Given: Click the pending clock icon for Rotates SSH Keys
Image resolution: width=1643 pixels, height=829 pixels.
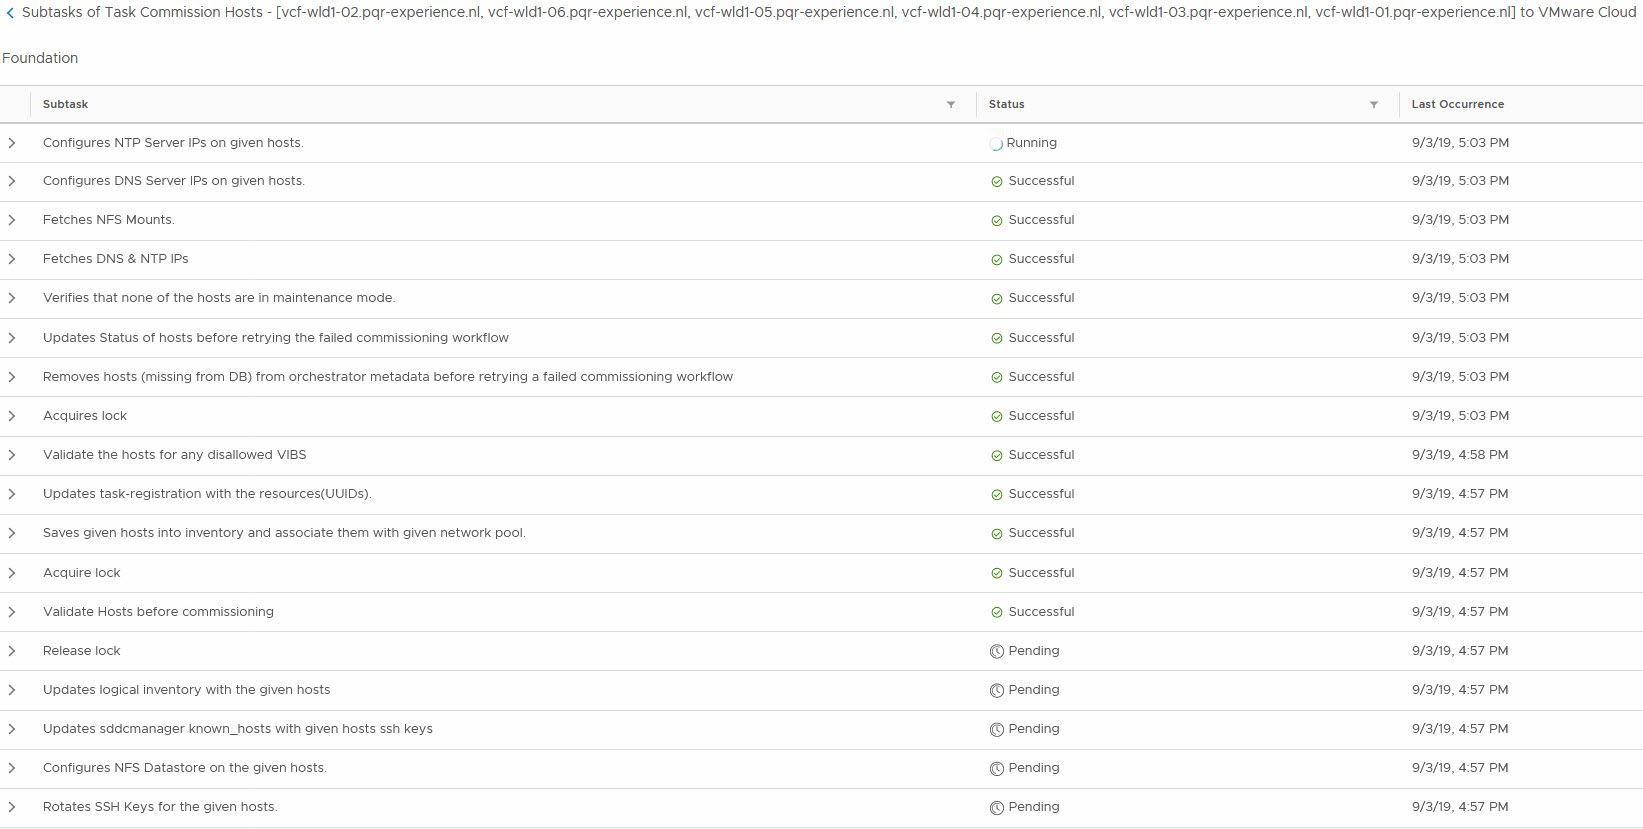Looking at the screenshot, I should (997, 808).
